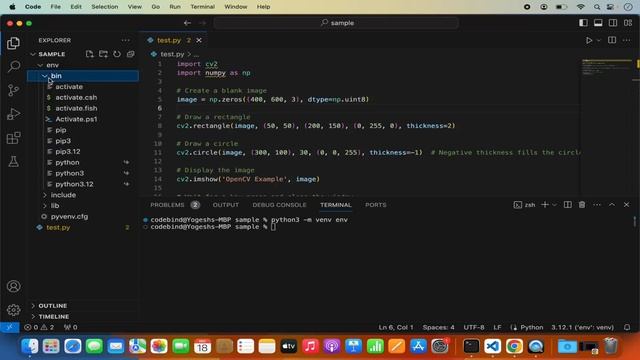The width and height of the screenshot is (640, 360).
Task: Open the Accounts icon
Action: [13, 286]
